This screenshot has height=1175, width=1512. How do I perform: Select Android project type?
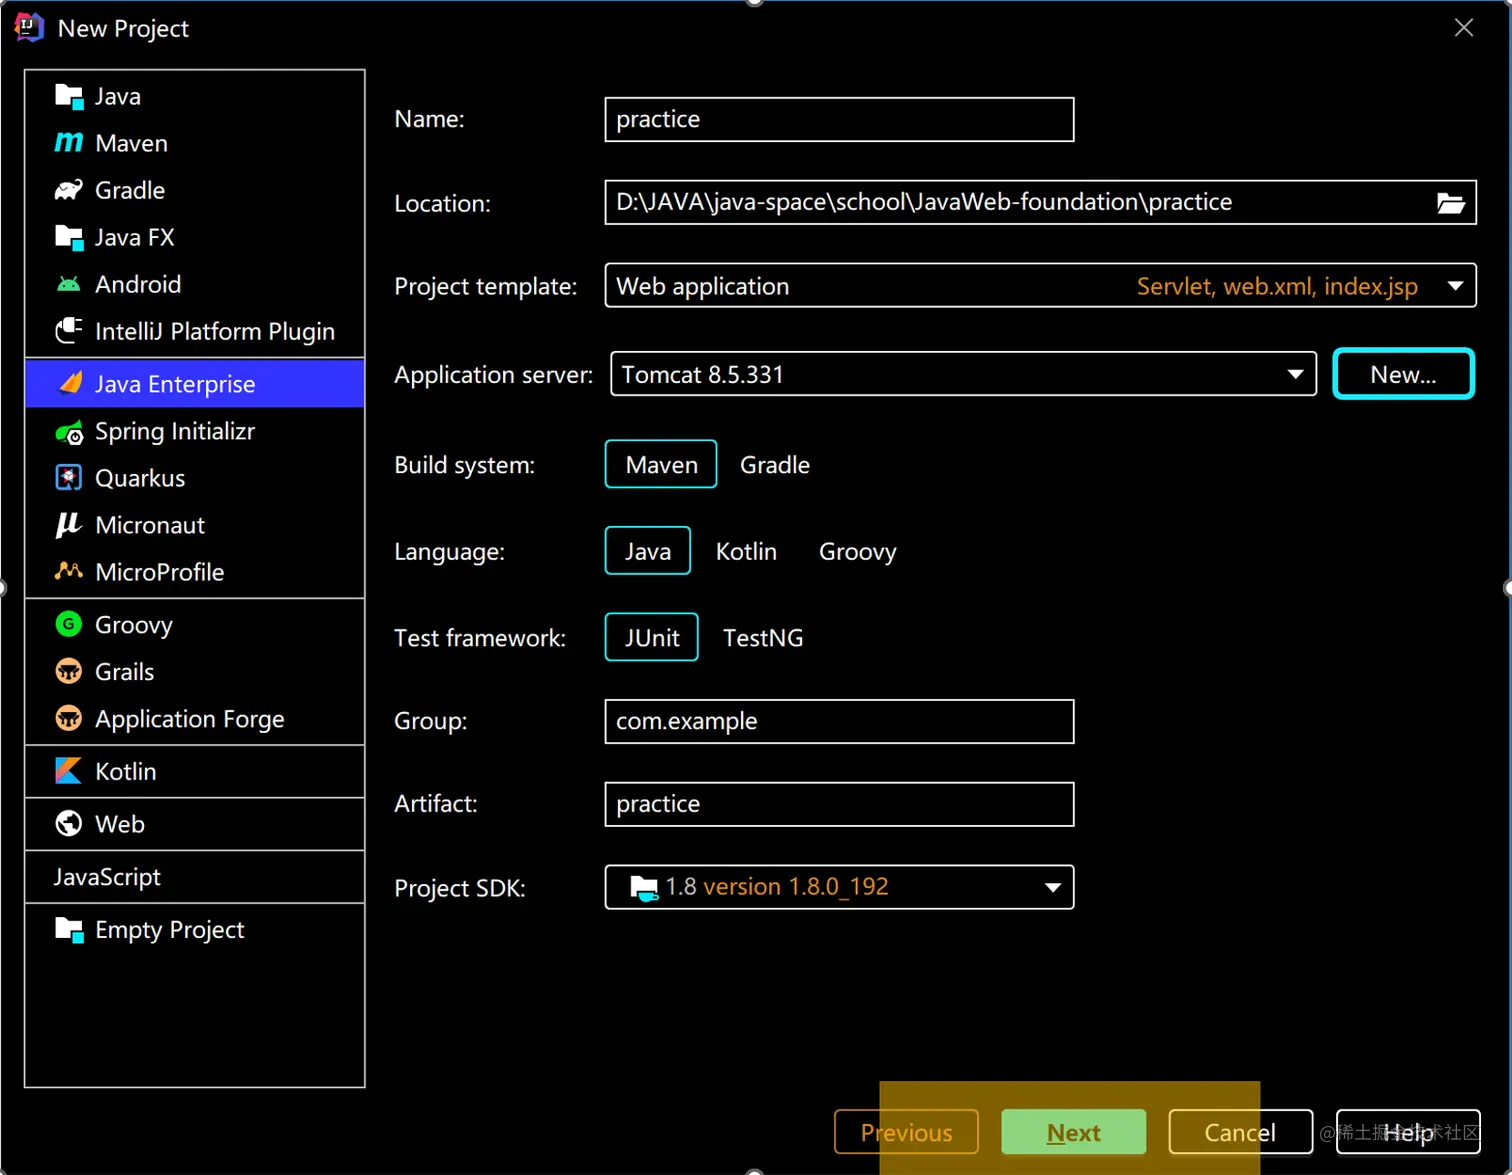pos(195,284)
